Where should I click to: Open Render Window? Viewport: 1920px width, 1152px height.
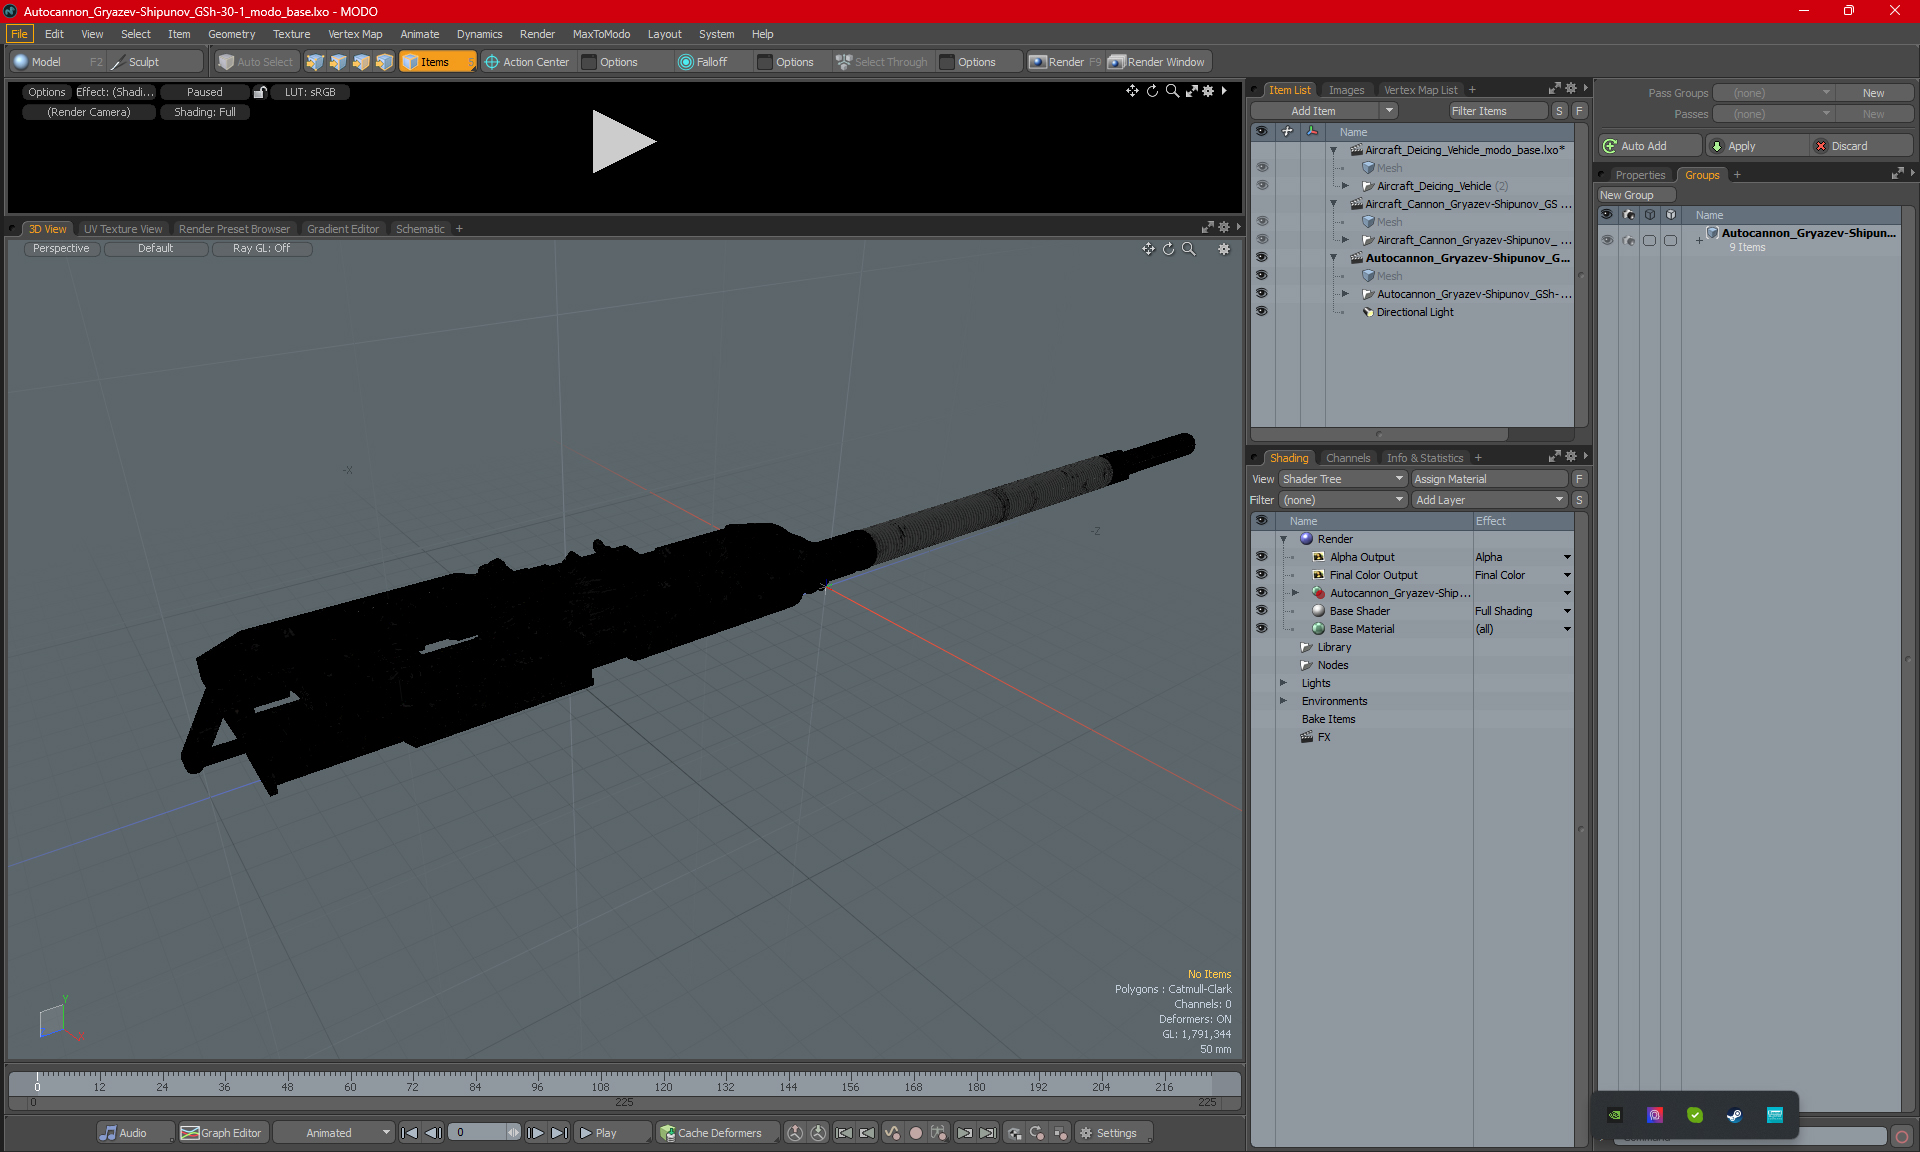tap(1158, 62)
